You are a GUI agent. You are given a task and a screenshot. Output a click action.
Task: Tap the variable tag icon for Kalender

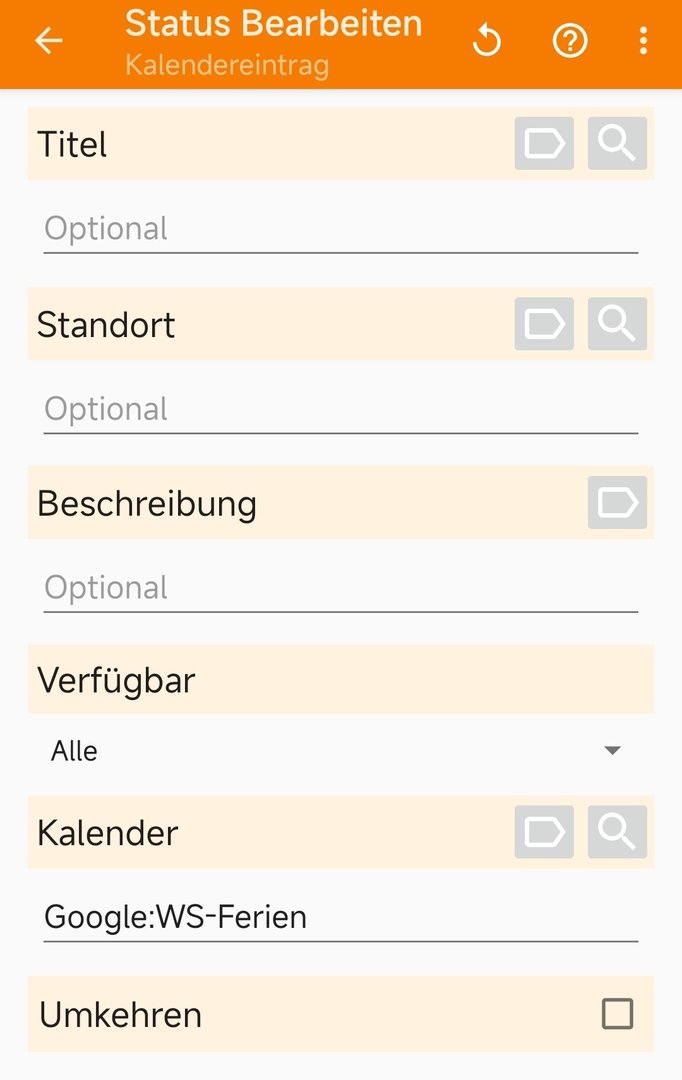coord(544,831)
